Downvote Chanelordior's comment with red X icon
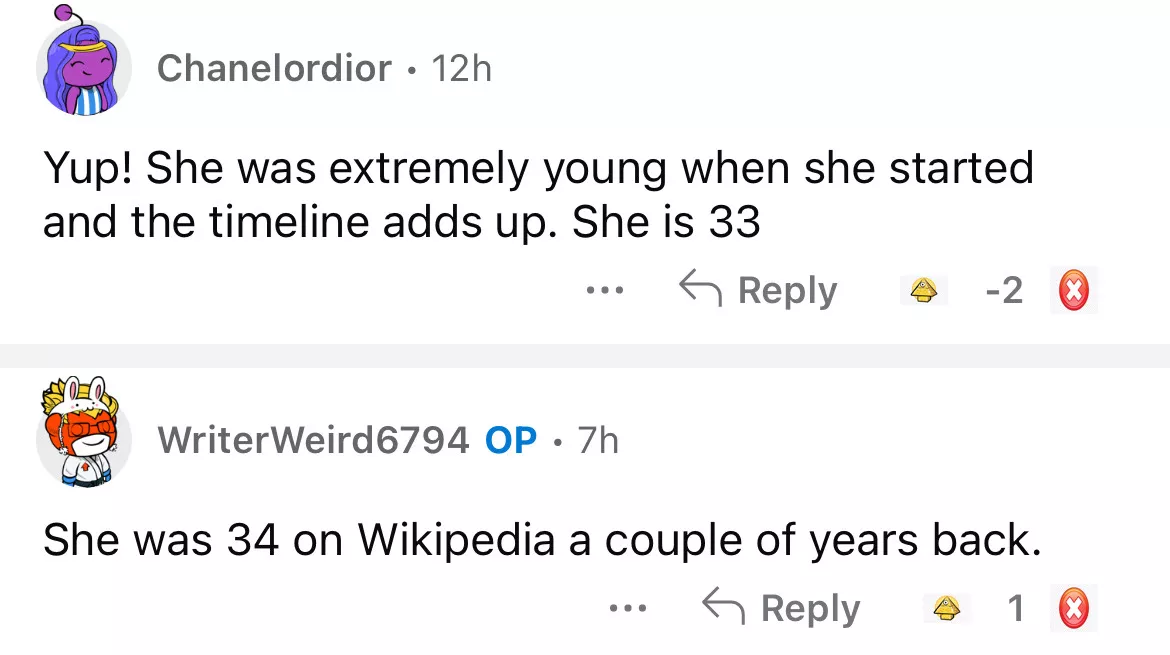1170x655 pixels. (x=1073, y=291)
